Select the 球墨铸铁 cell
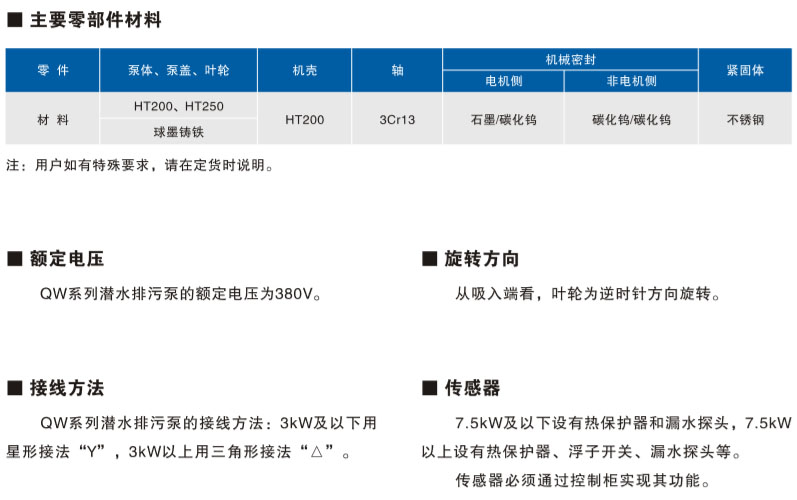The width and height of the screenshot is (797, 500). pyautogui.click(x=178, y=131)
